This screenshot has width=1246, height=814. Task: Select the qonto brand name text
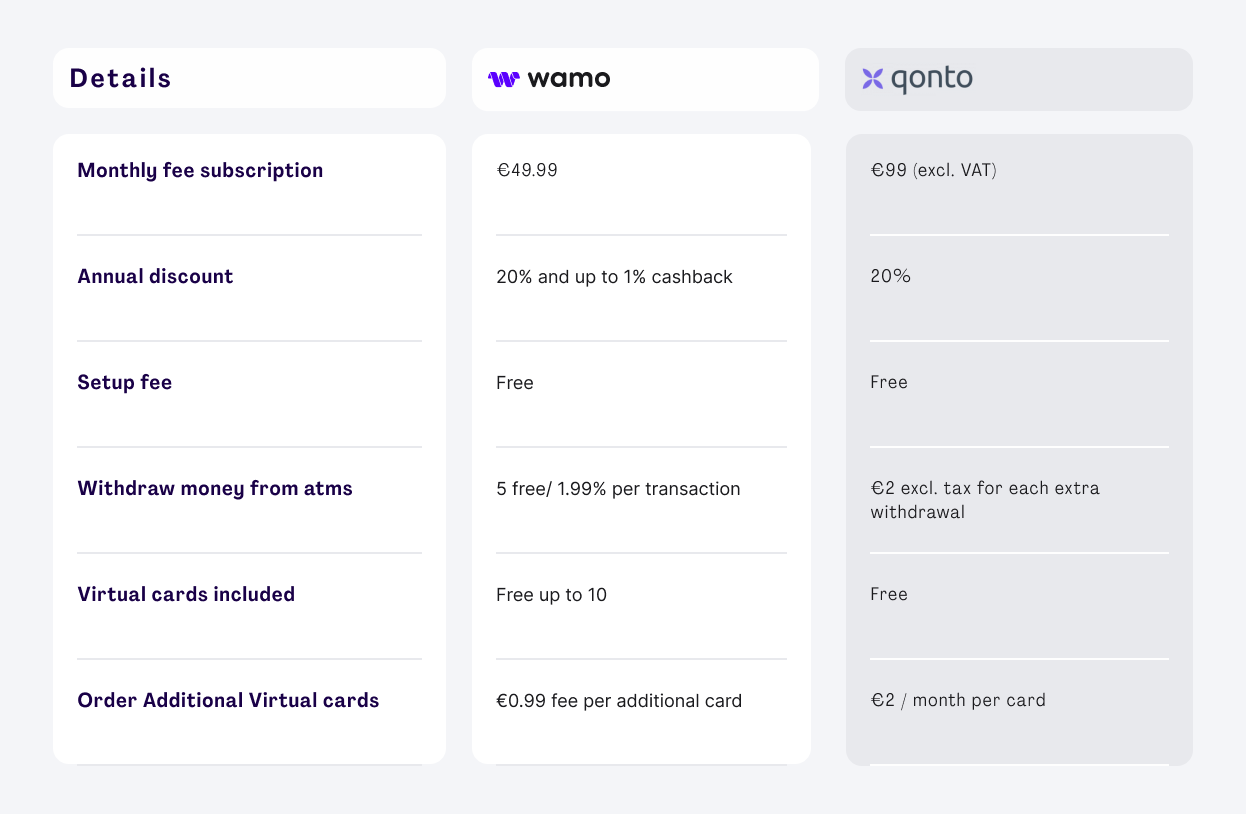click(x=931, y=79)
